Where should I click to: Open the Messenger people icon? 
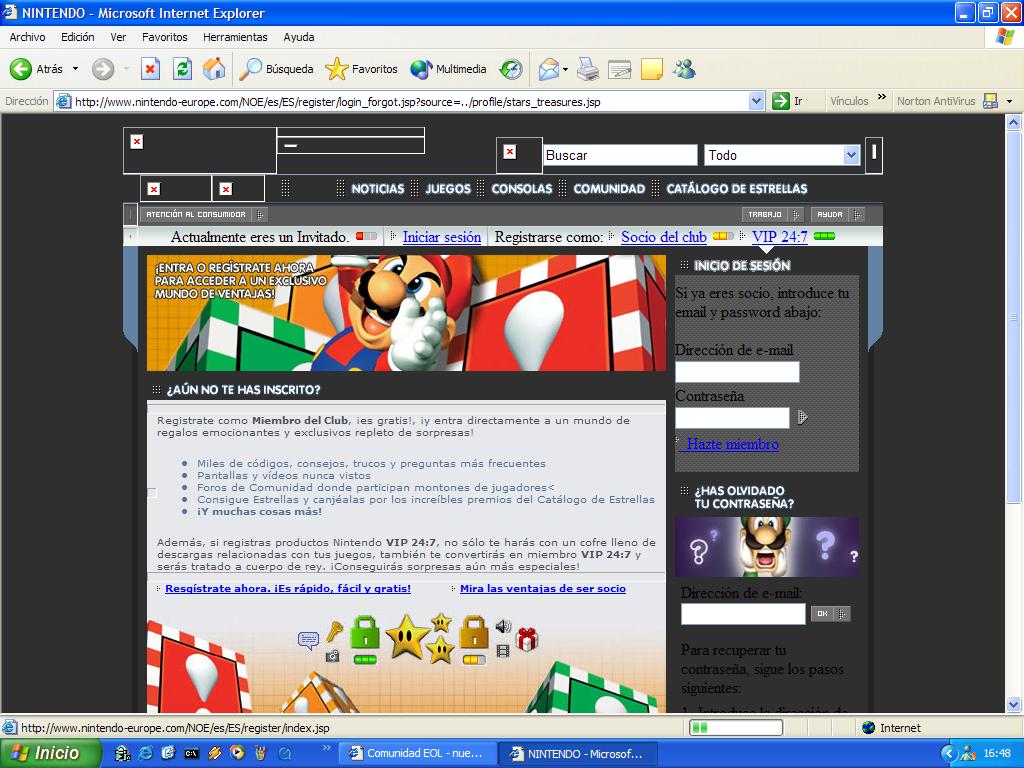click(x=684, y=69)
